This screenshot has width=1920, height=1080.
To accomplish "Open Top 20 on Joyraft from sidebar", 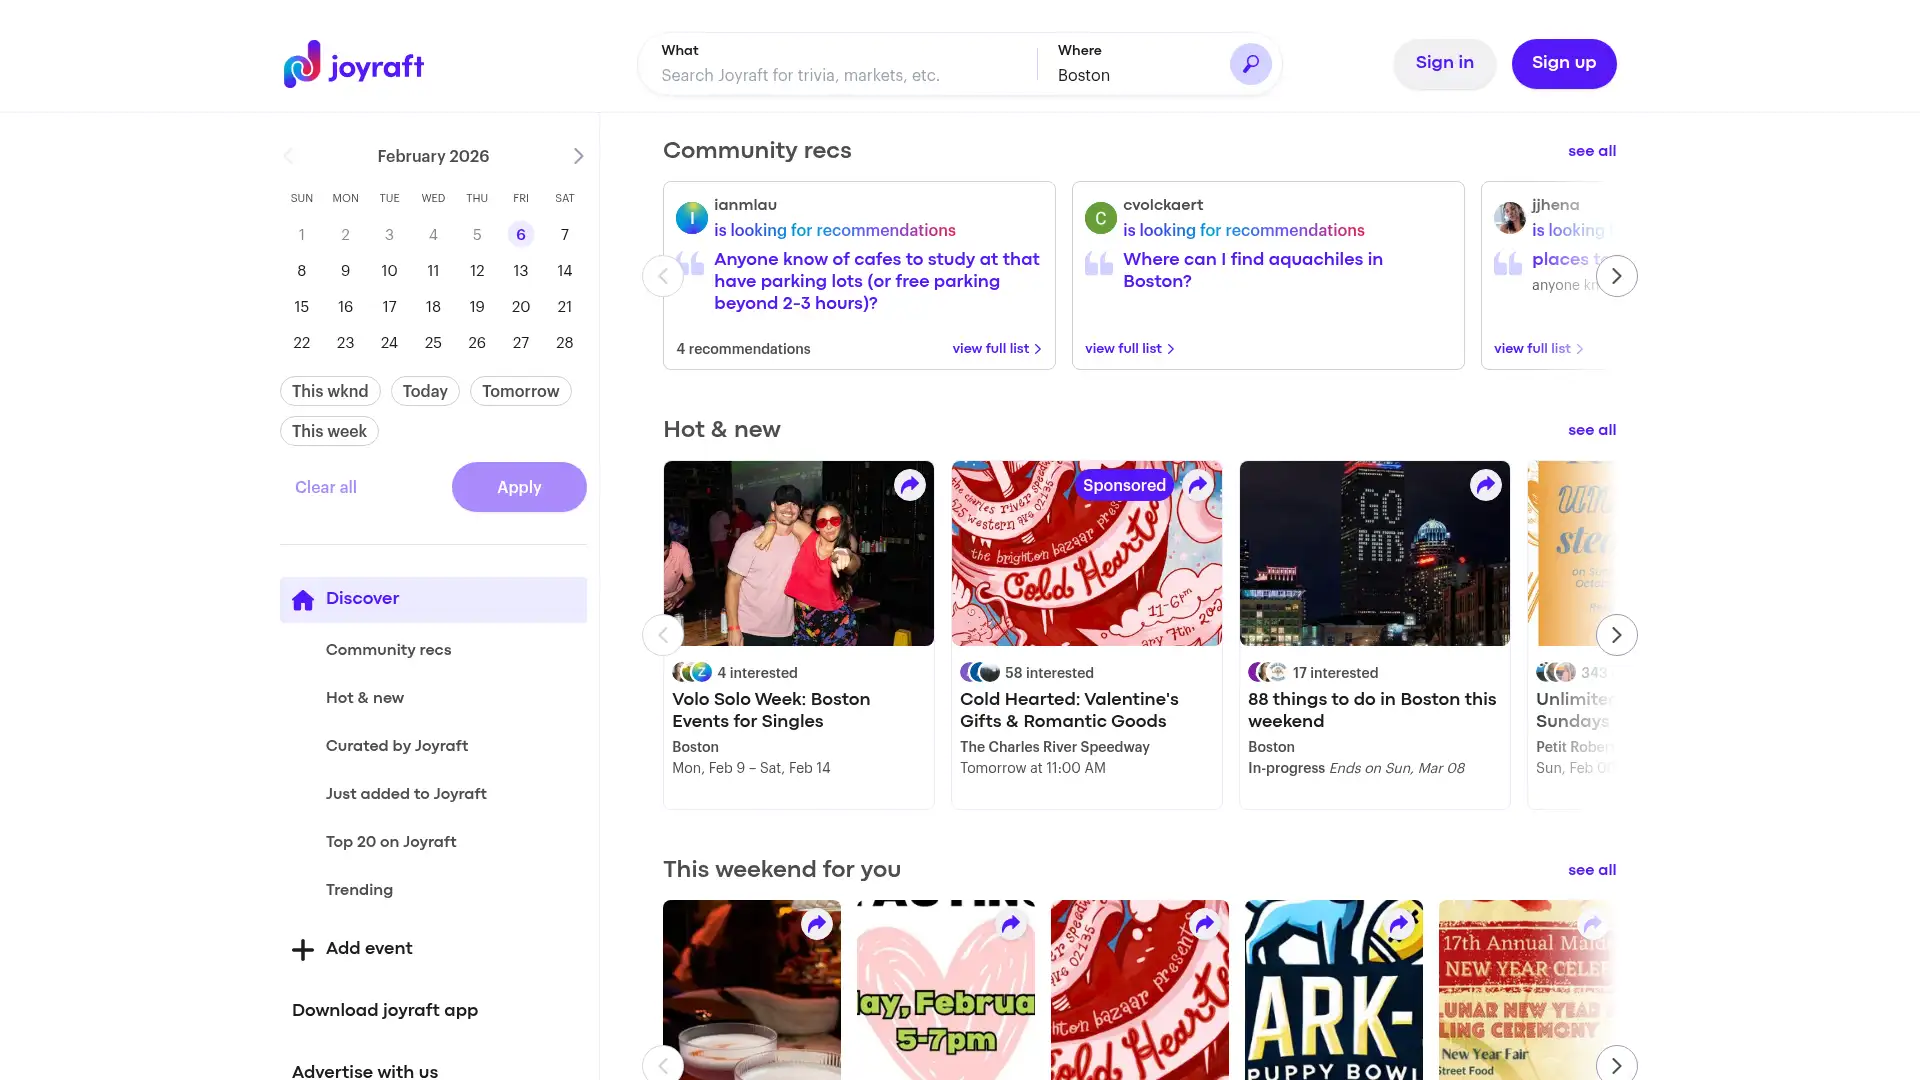I will [390, 841].
